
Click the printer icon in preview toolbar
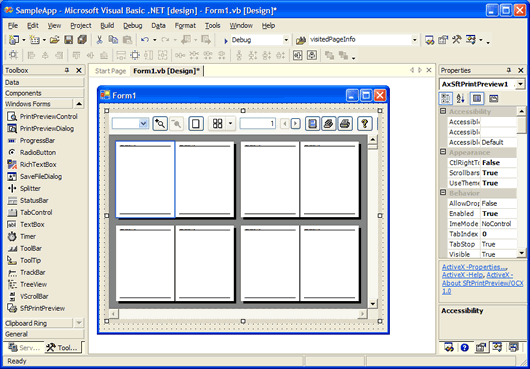(345, 124)
